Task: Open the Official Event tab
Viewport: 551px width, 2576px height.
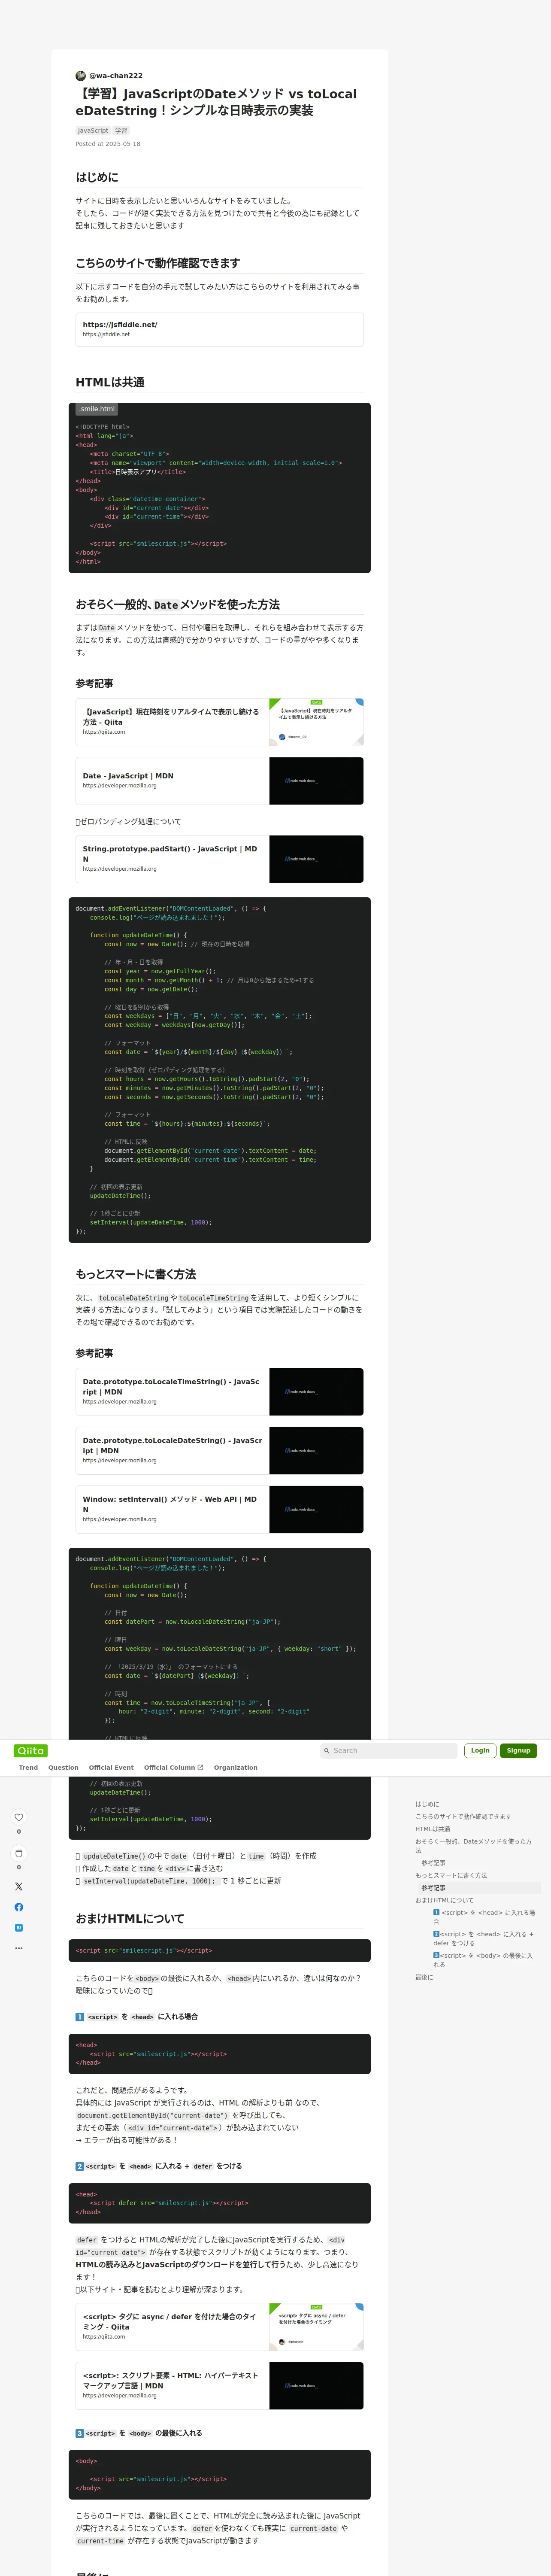Action: click(x=111, y=1767)
